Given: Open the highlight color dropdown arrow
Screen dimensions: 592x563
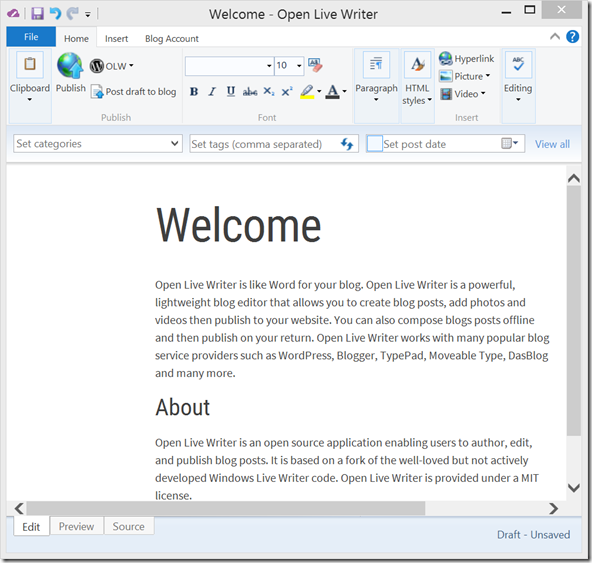Looking at the screenshot, I should [x=319, y=91].
